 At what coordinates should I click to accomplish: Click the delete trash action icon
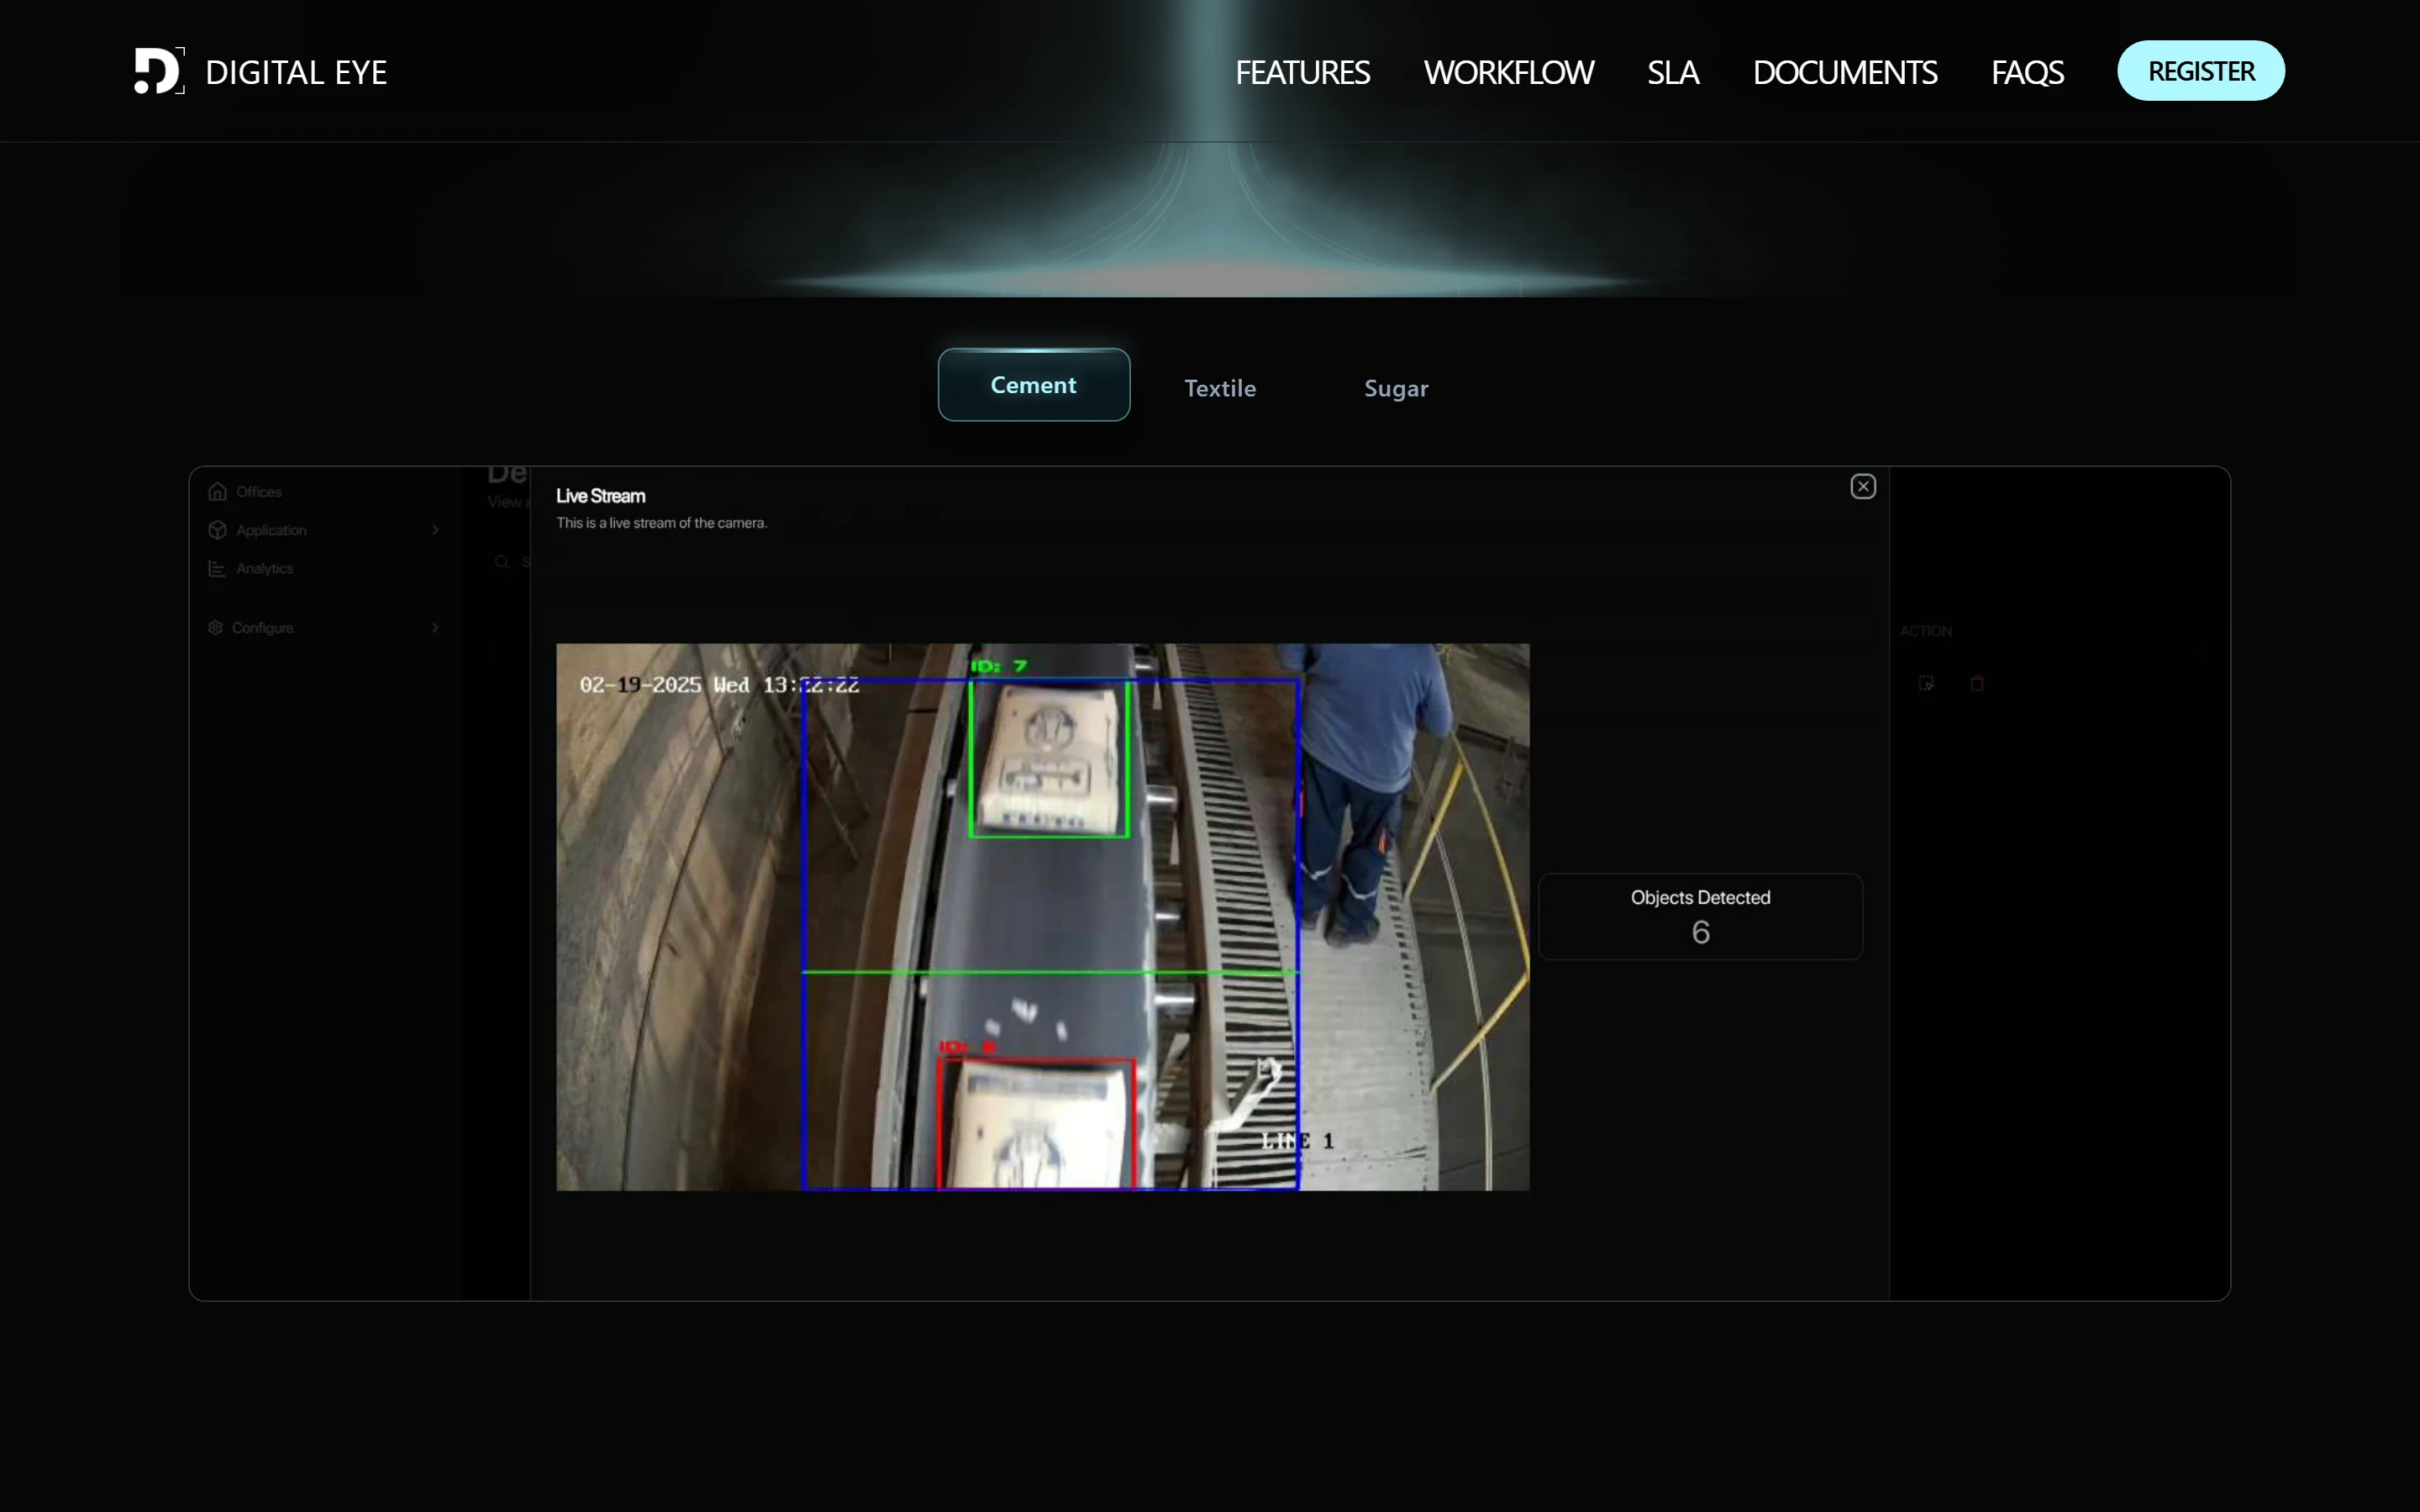click(1977, 683)
